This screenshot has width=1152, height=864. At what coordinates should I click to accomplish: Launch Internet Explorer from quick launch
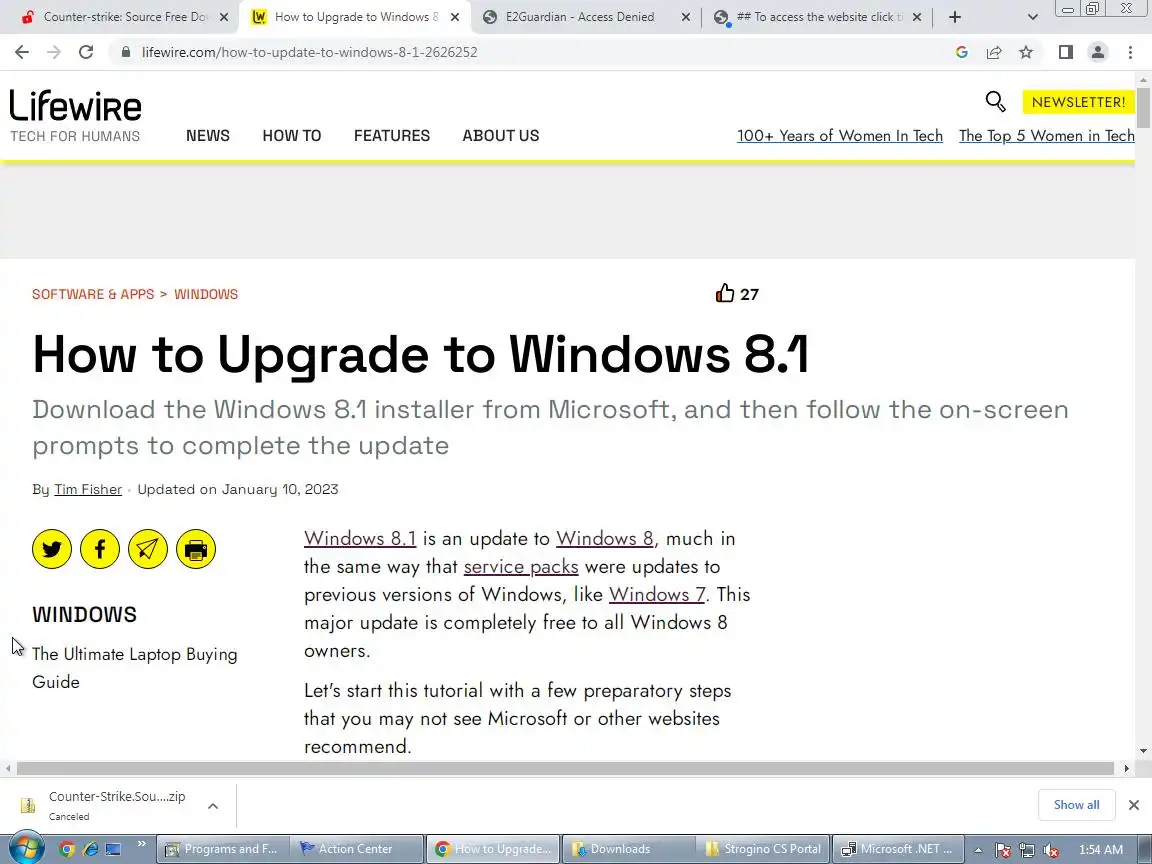coord(90,849)
